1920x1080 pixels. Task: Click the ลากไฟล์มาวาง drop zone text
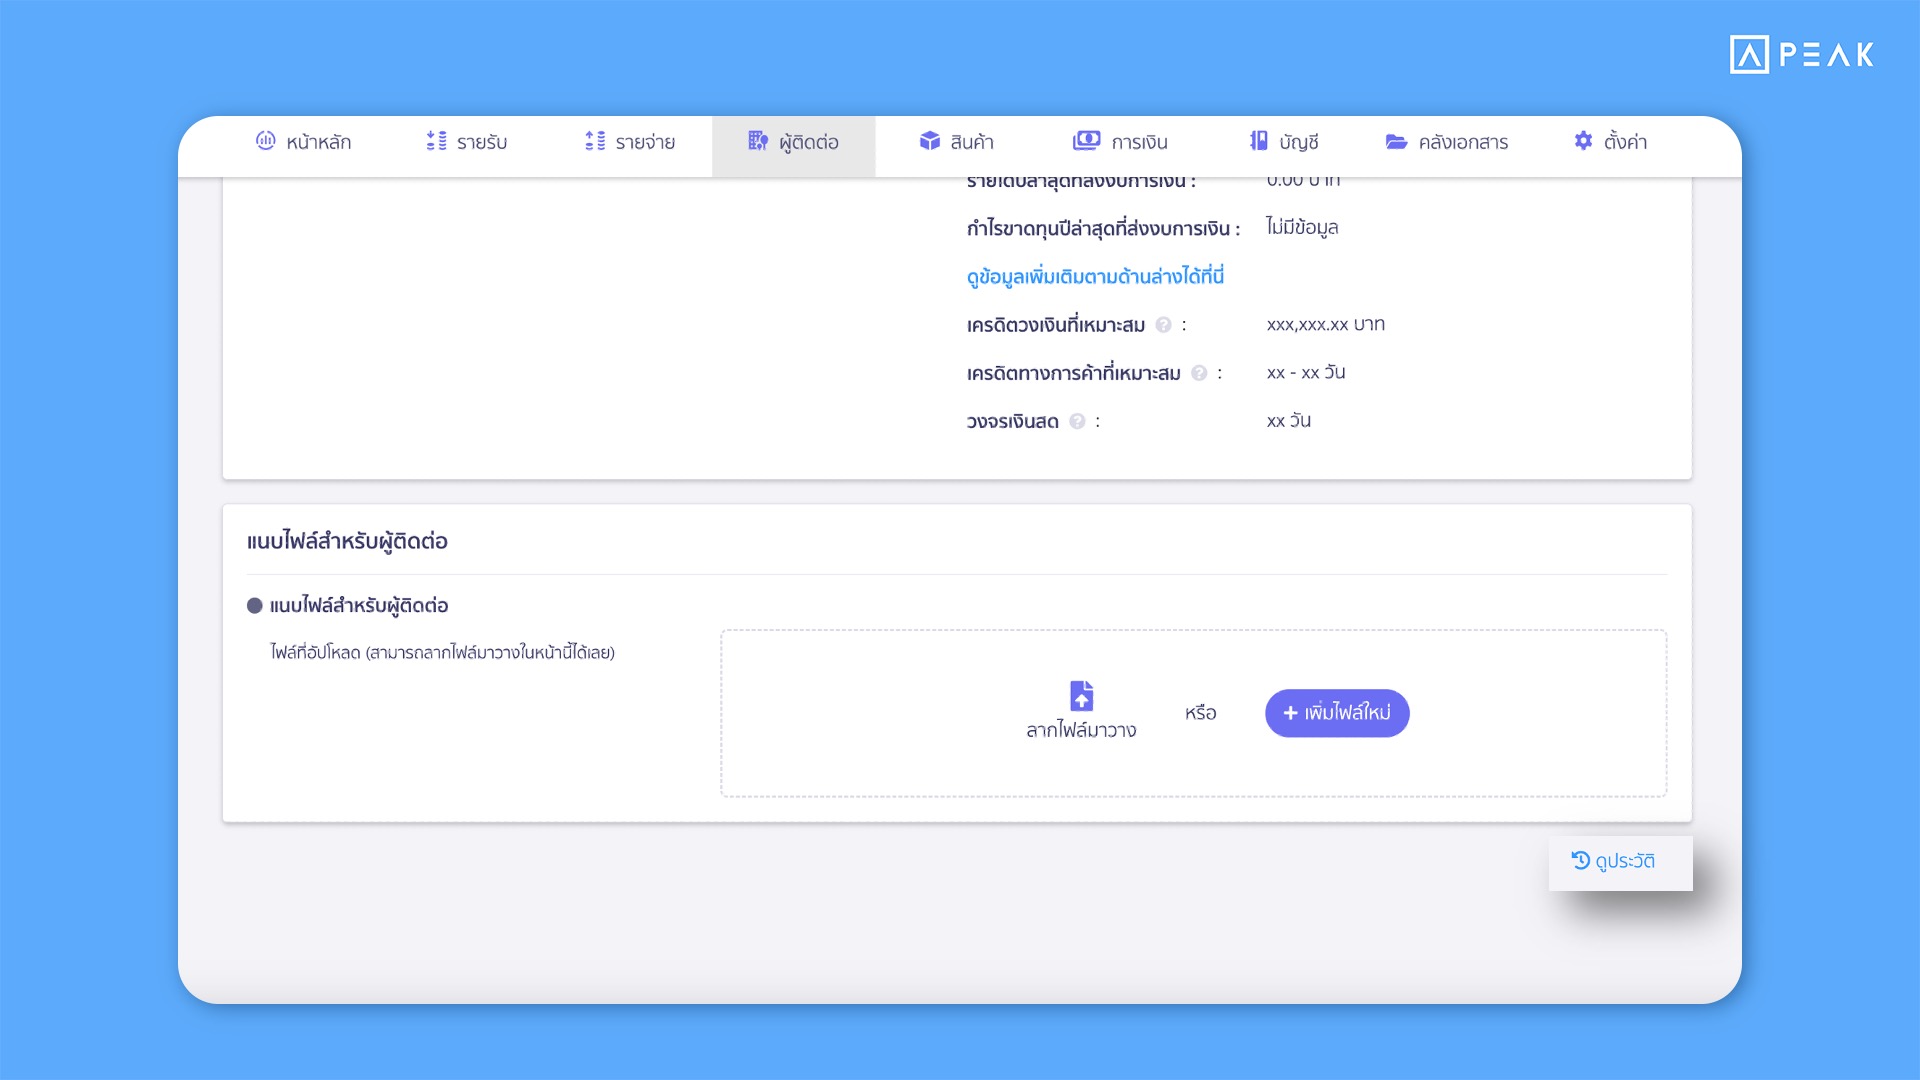pyautogui.click(x=1081, y=730)
